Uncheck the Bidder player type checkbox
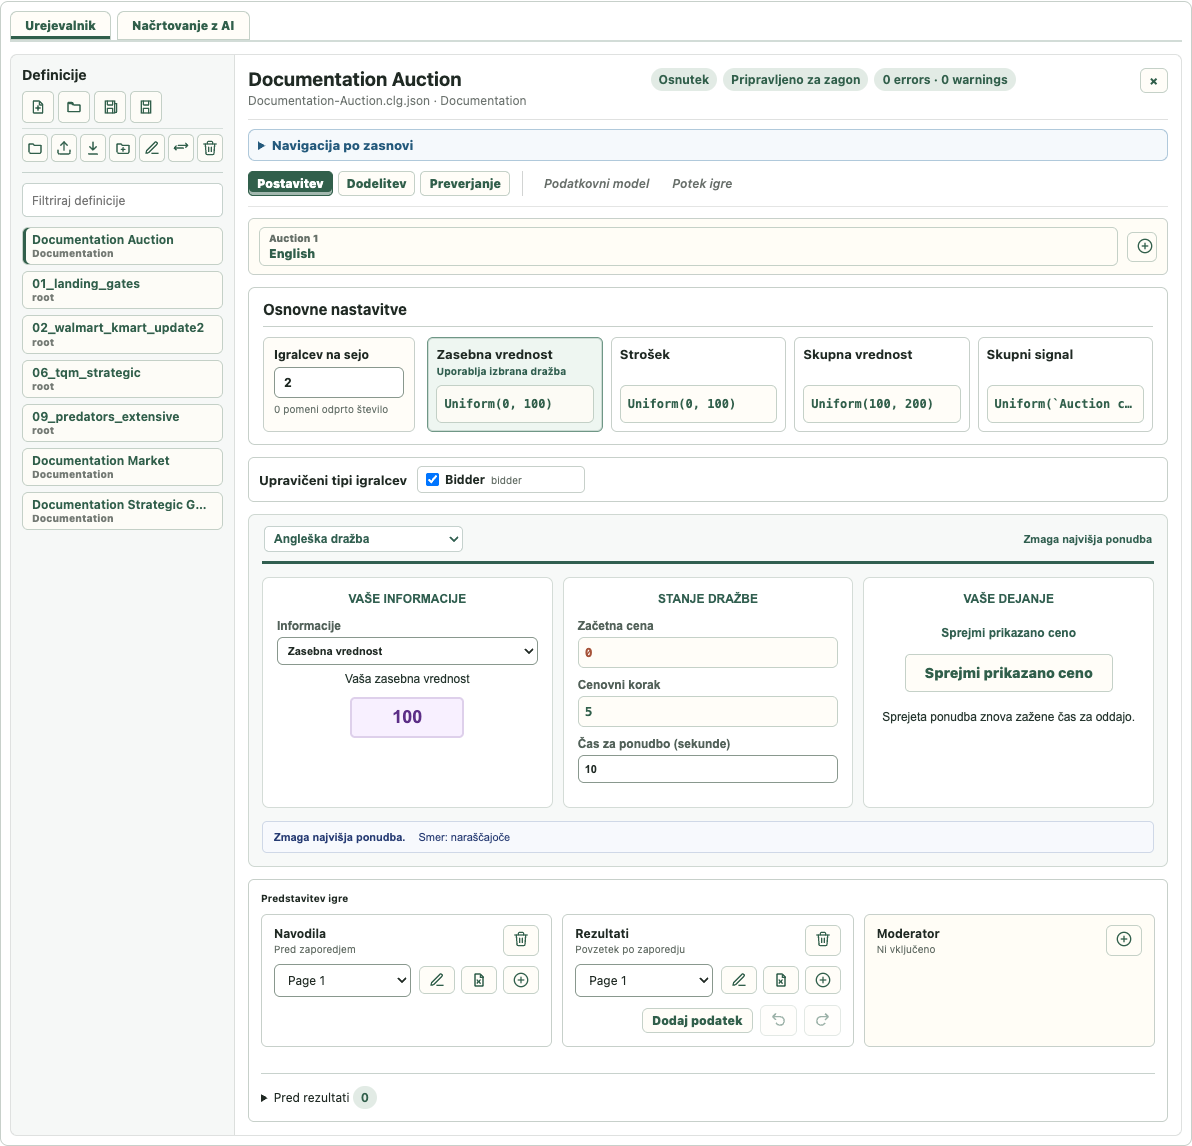 click(x=433, y=480)
